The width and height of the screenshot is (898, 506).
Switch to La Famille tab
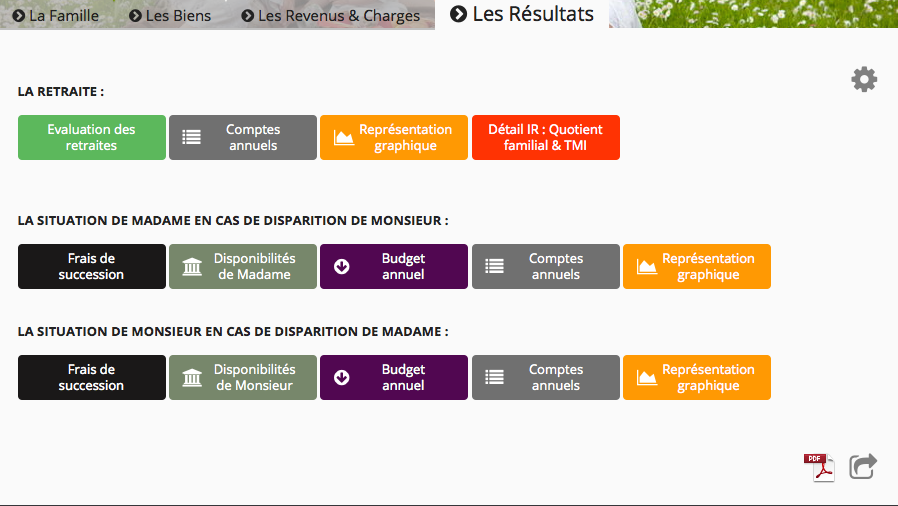coord(56,15)
